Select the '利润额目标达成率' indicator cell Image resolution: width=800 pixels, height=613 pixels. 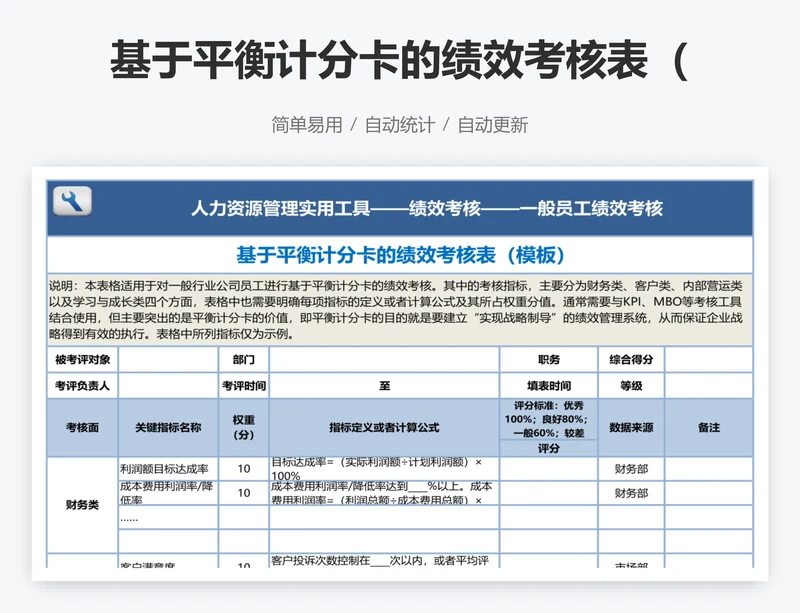coord(168,469)
